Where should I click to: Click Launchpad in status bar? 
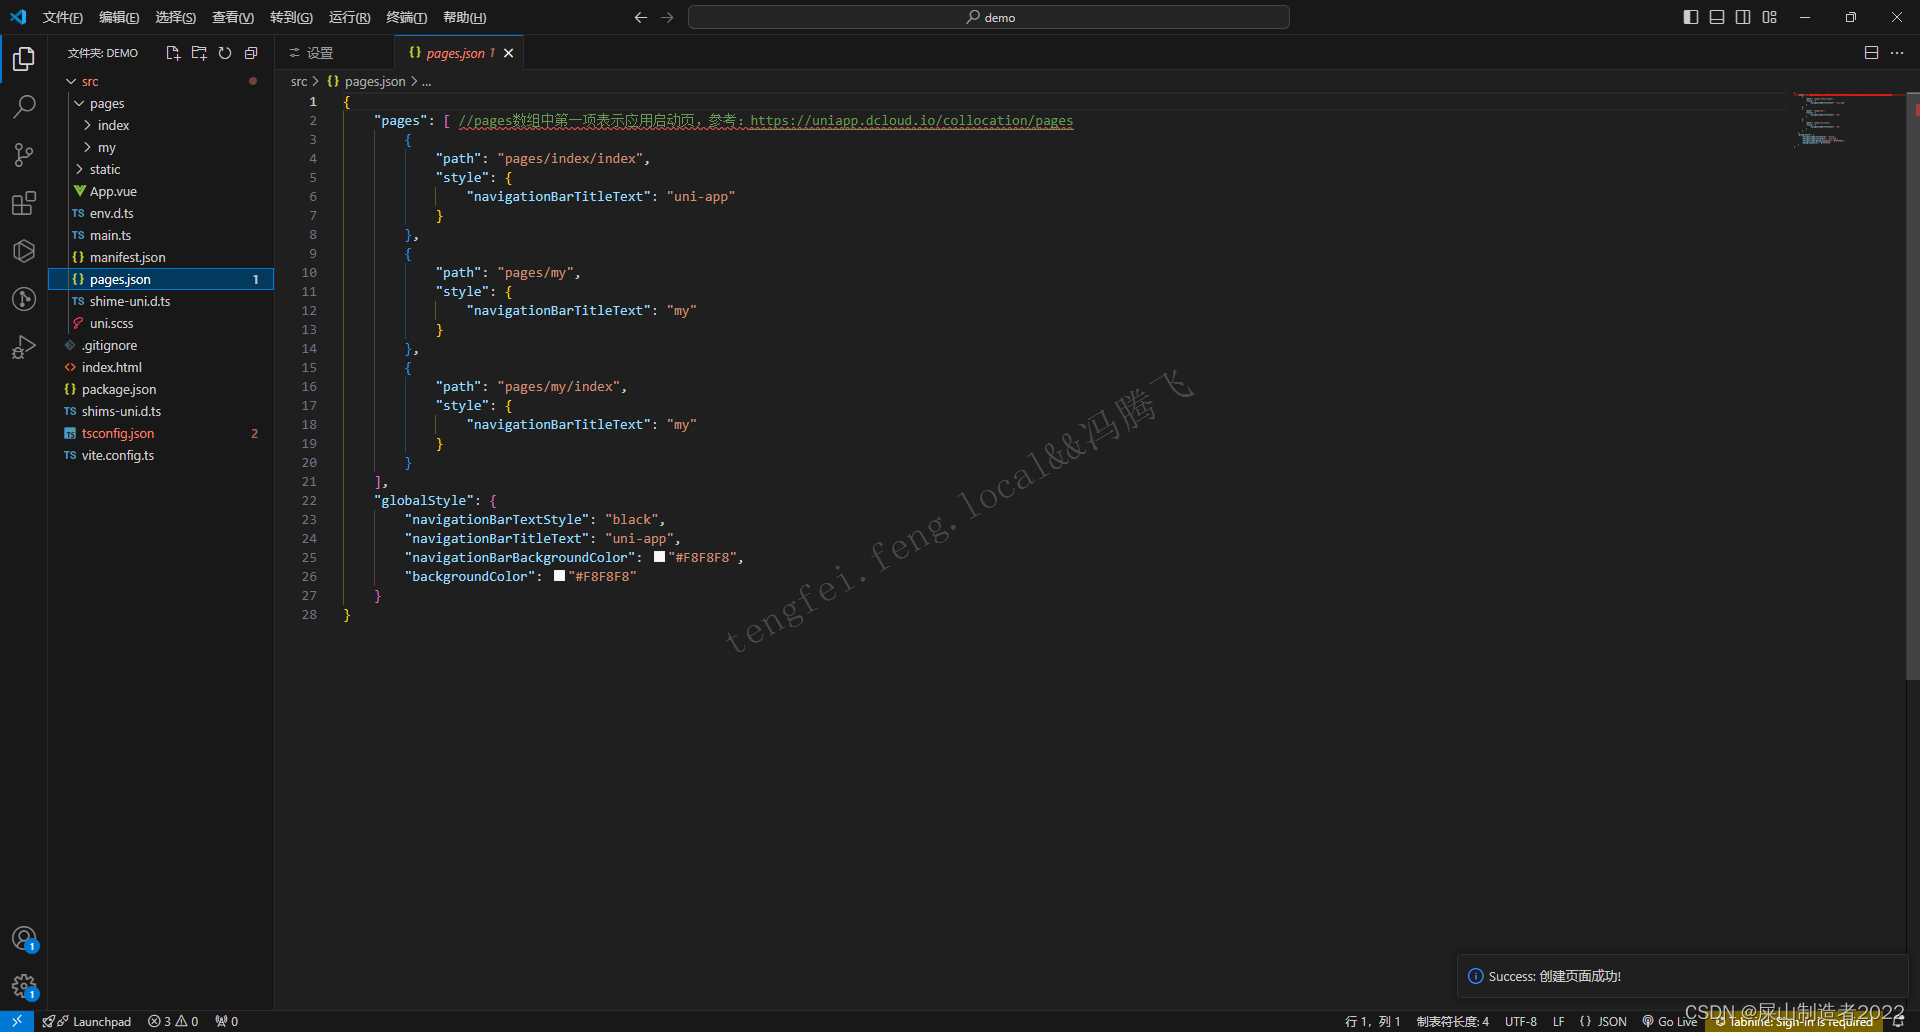click(x=88, y=1021)
